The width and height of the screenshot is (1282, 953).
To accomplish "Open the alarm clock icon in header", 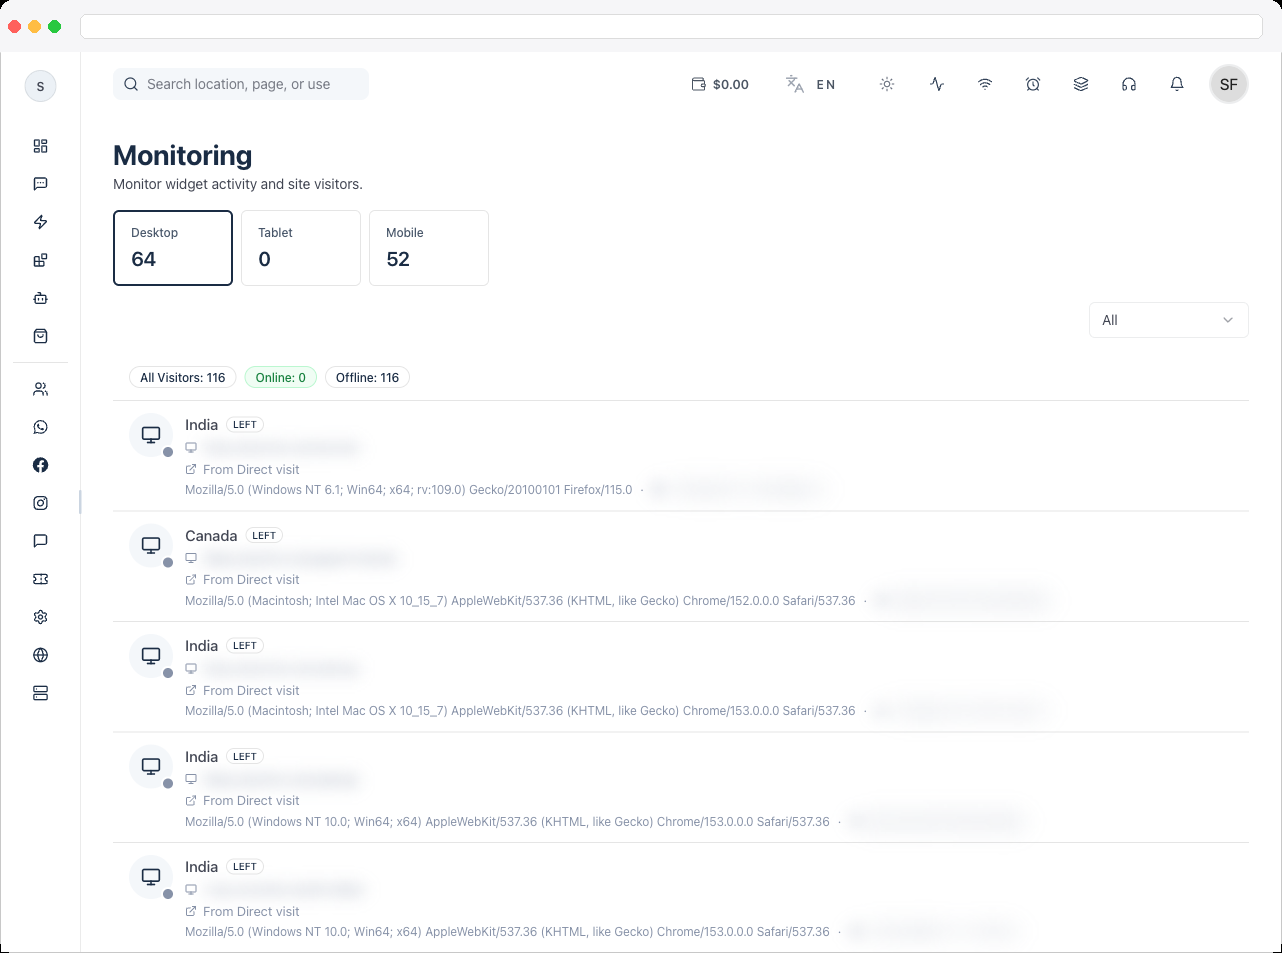I will [1033, 84].
